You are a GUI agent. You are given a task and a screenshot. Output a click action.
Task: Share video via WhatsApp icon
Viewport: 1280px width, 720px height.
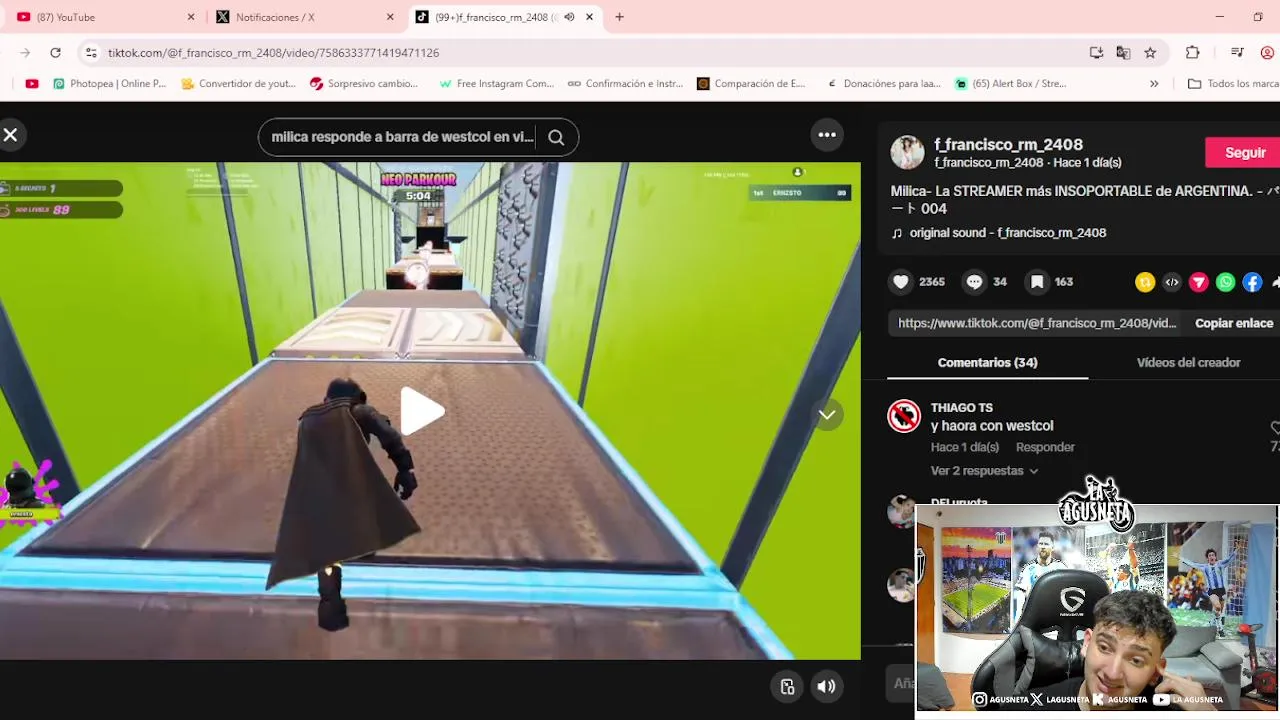pyautogui.click(x=1226, y=283)
